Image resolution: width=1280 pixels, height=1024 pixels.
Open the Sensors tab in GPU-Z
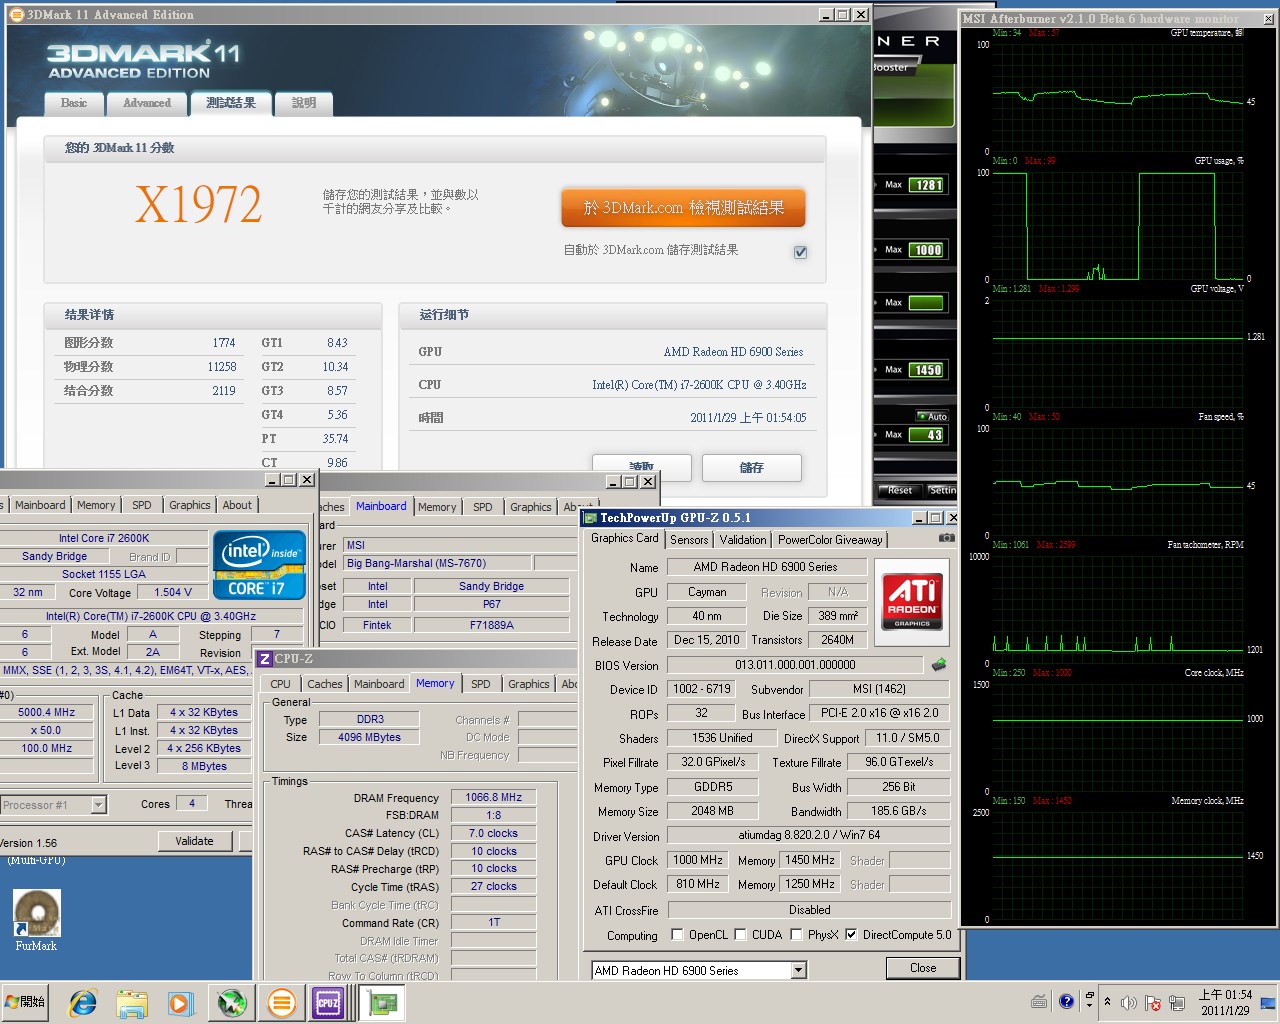pyautogui.click(x=689, y=540)
